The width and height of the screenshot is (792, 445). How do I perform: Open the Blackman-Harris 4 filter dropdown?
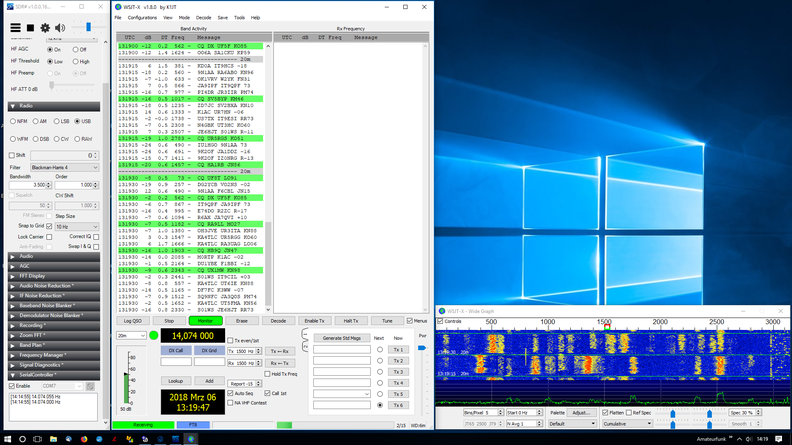click(63, 168)
